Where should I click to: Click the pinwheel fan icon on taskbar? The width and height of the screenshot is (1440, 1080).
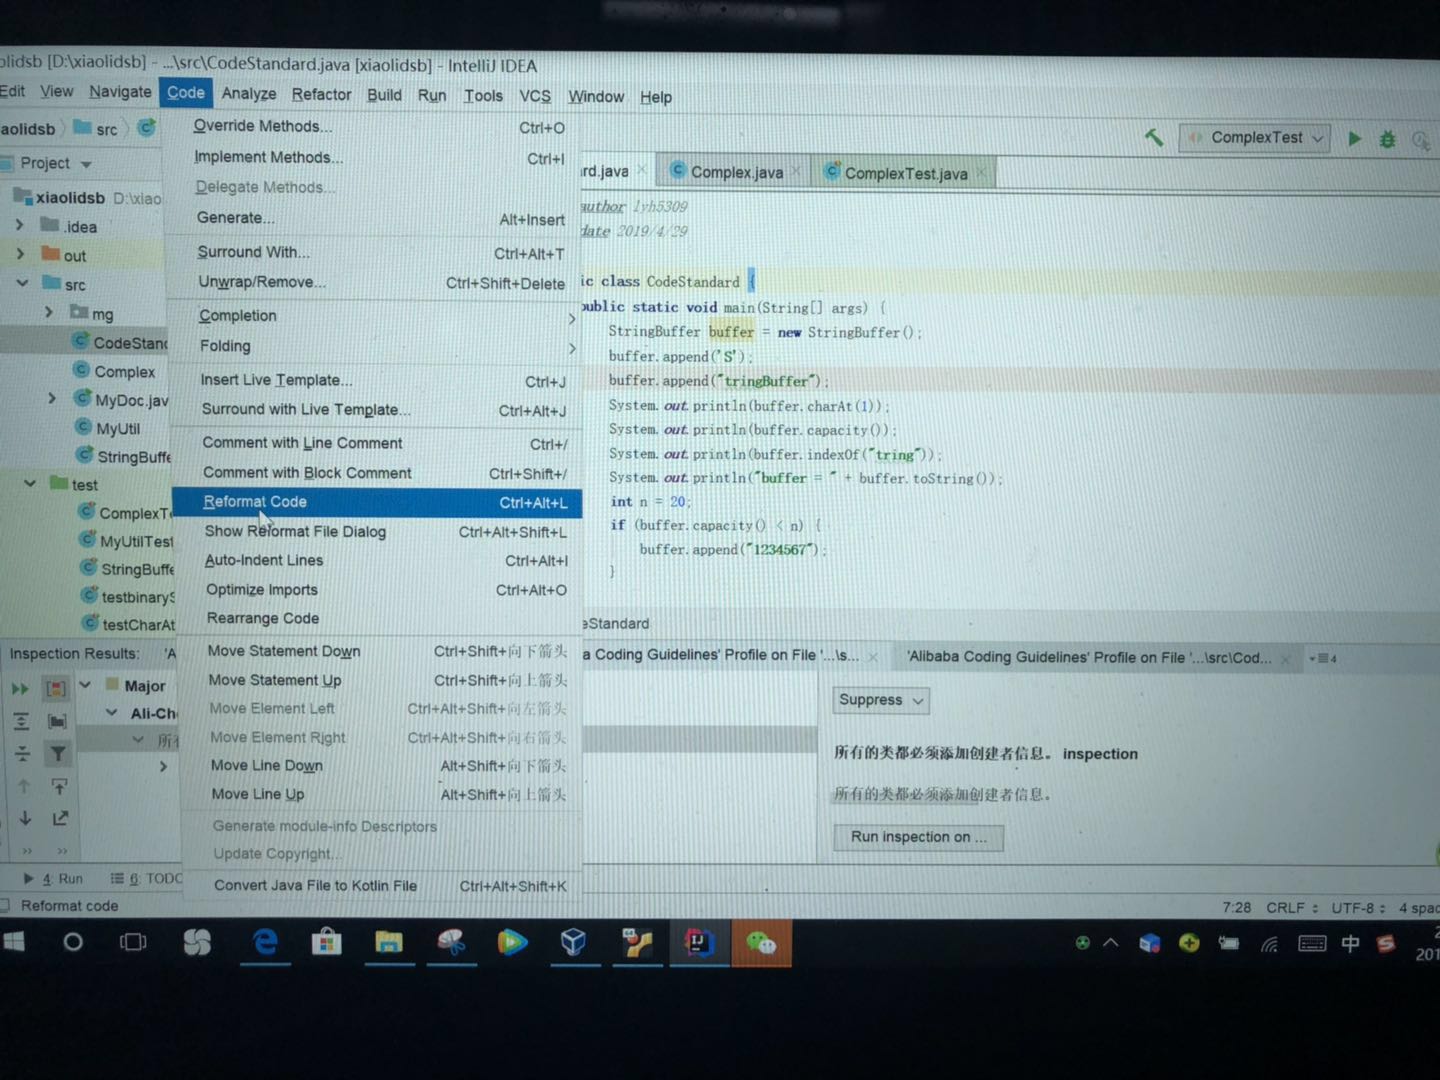197,942
